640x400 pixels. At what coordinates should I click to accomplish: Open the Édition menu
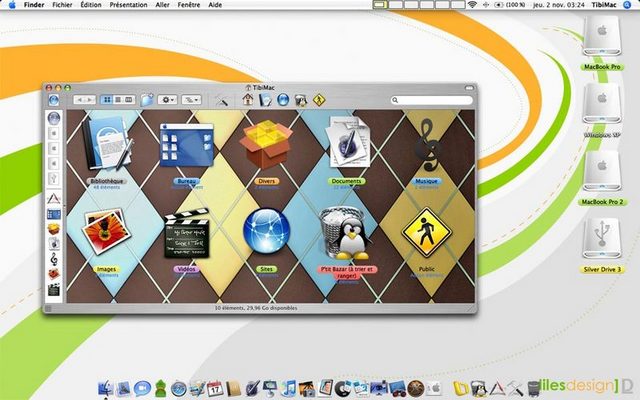[x=91, y=5]
